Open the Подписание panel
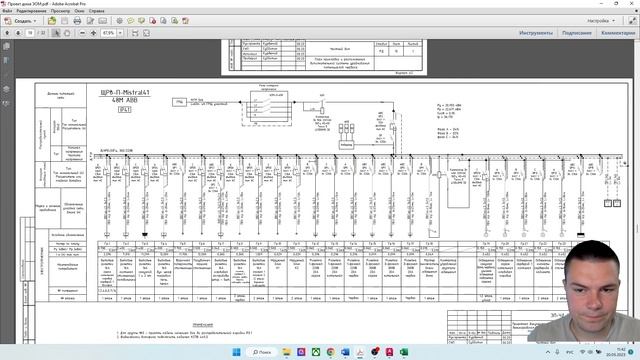The width and height of the screenshot is (640, 360). point(576,33)
